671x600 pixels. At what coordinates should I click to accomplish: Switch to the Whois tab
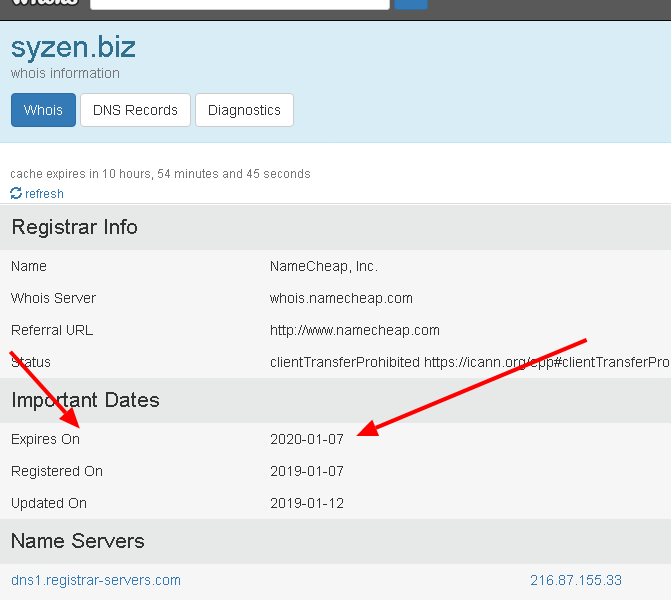pyautogui.click(x=43, y=110)
